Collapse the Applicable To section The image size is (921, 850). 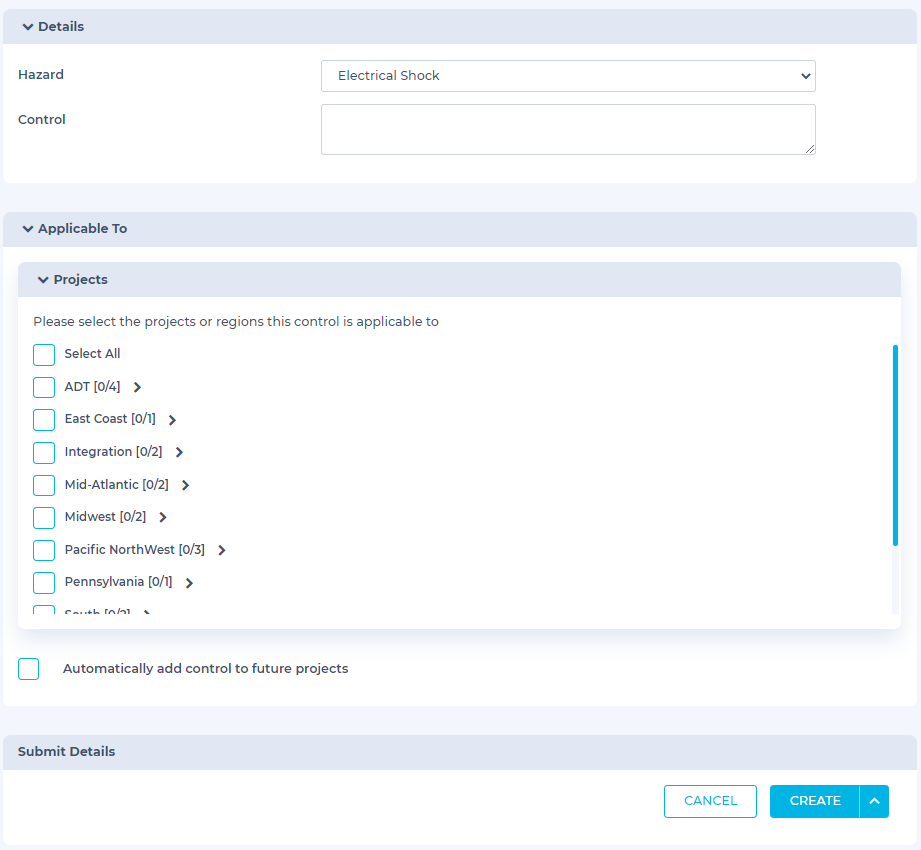28,229
